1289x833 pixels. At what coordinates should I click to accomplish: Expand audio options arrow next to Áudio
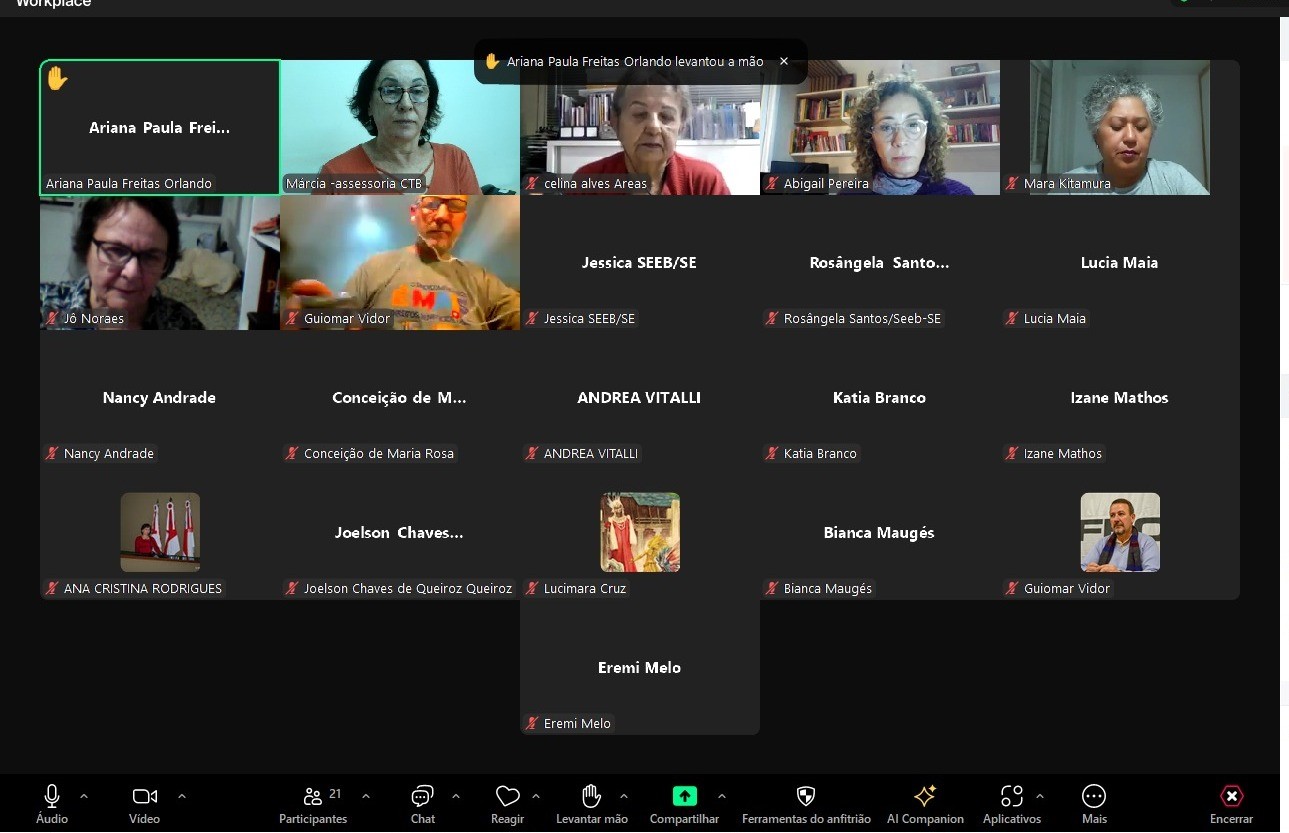84,796
